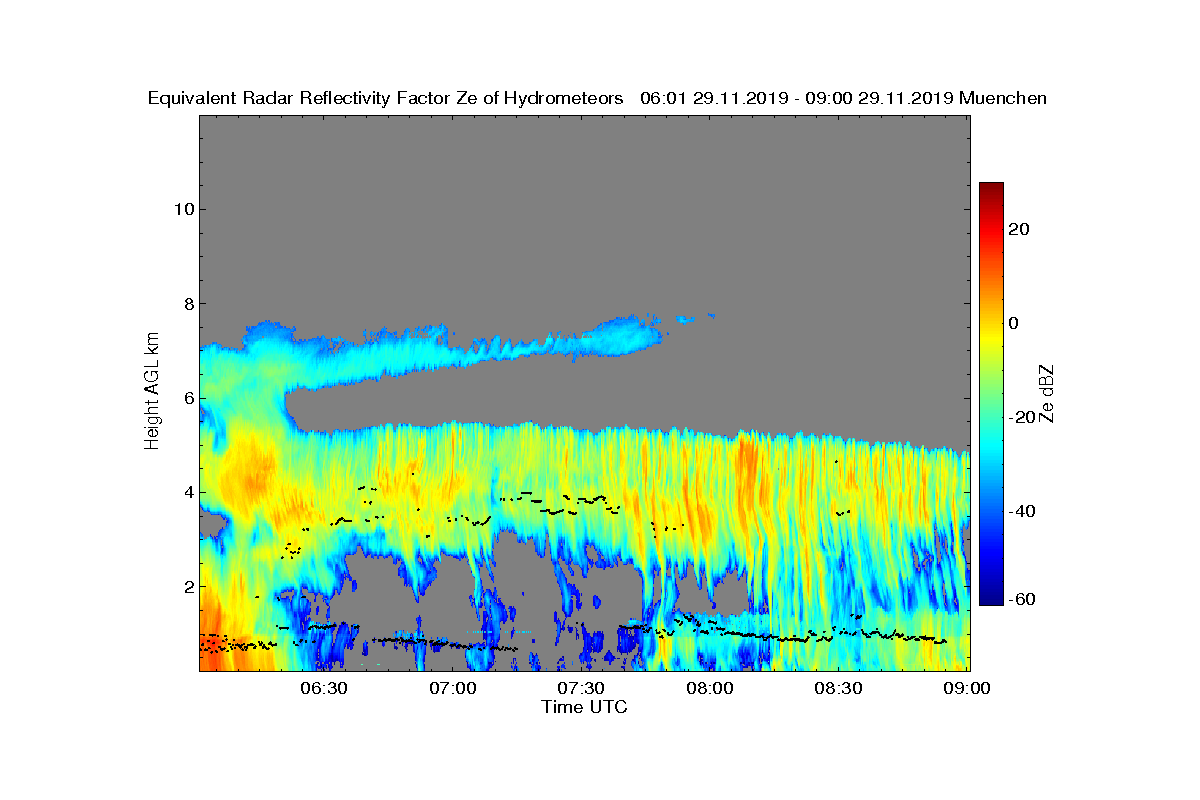Click the height tick label 6
The width and height of the screenshot is (1200, 800).
tap(187, 398)
